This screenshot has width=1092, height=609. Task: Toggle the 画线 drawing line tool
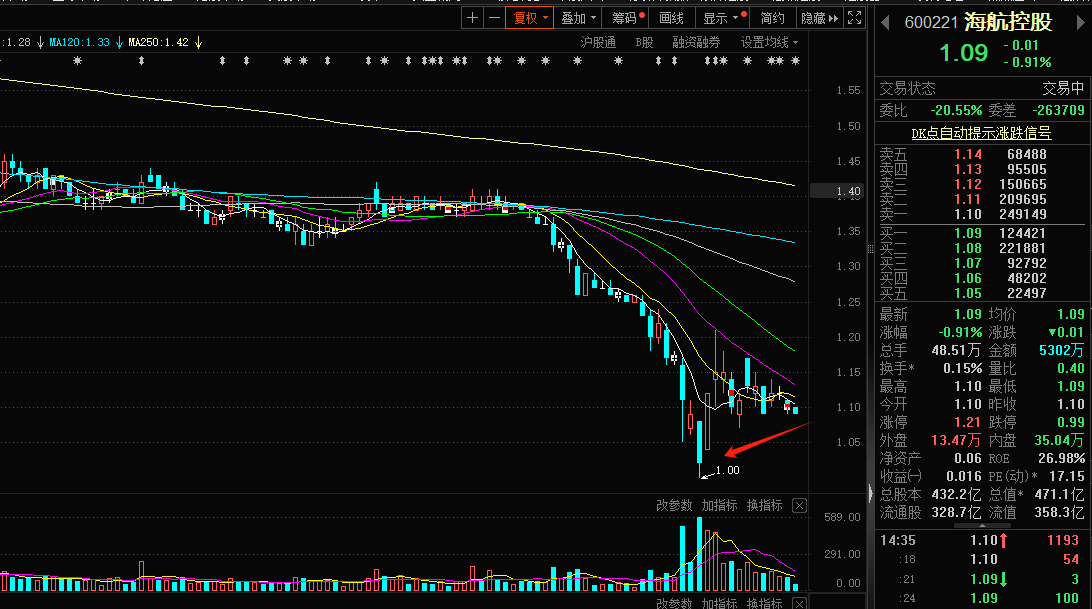(x=671, y=18)
